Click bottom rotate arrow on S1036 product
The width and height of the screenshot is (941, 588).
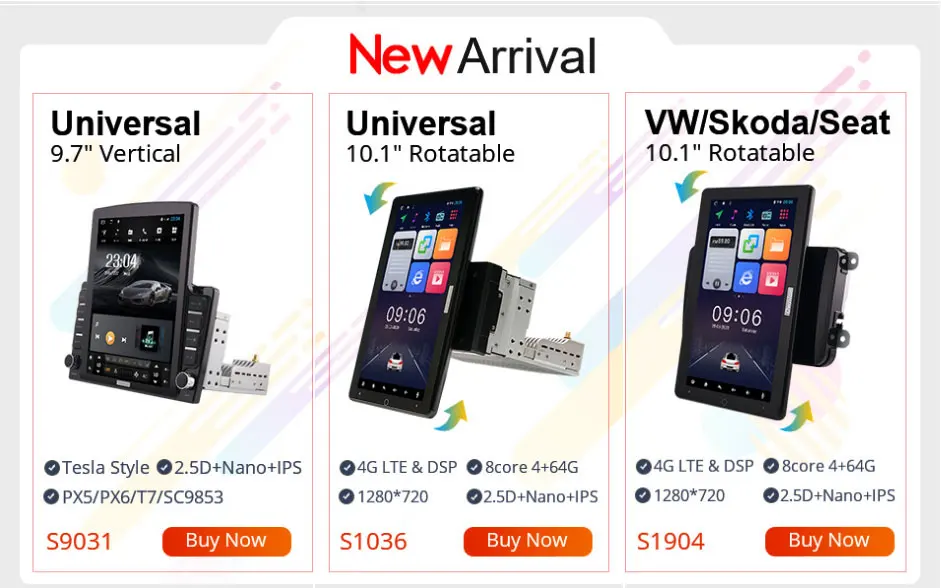451,416
